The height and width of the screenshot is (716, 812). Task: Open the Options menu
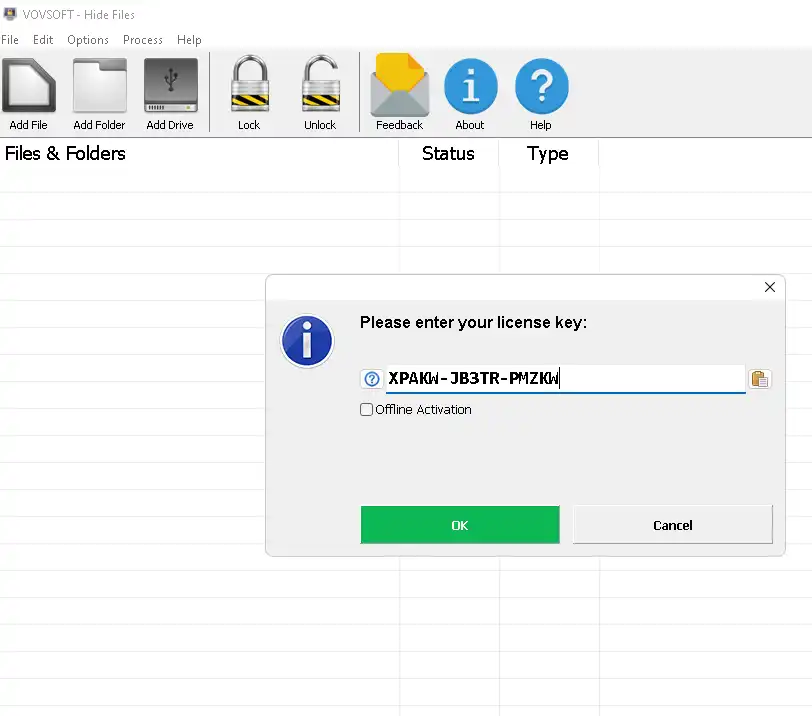(x=88, y=40)
